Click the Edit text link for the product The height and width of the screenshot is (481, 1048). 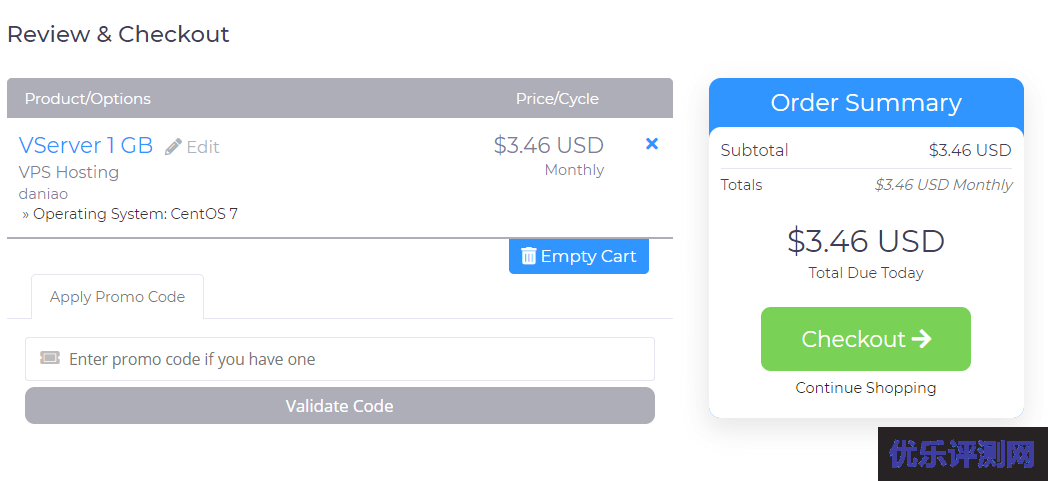[203, 147]
